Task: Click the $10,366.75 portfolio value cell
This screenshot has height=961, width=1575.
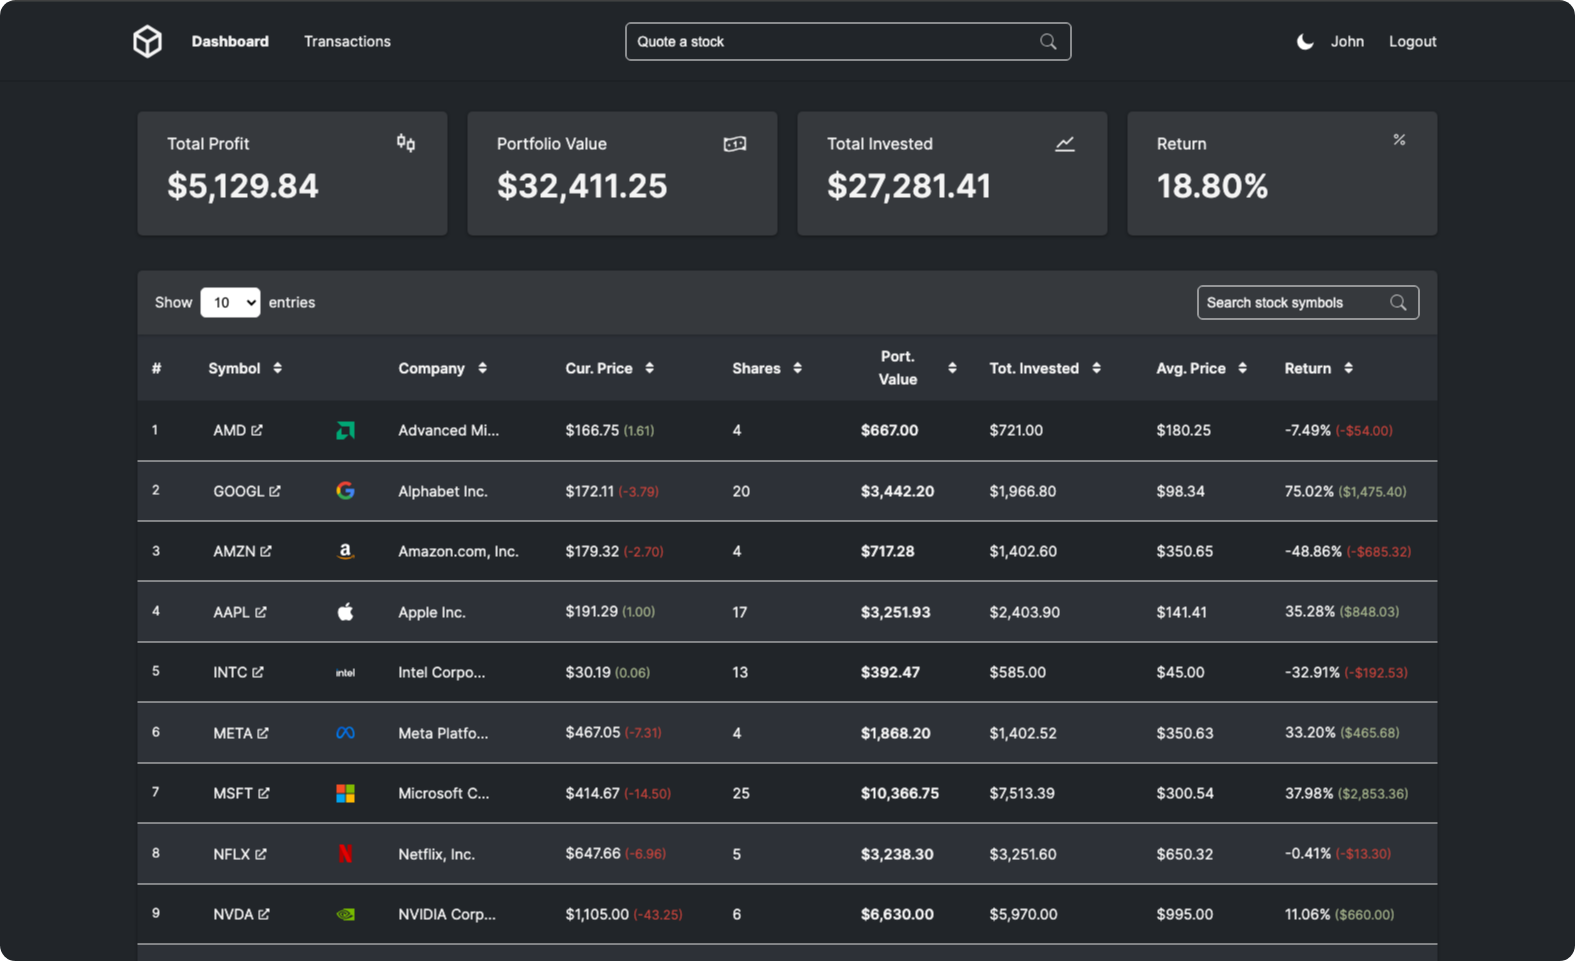Action: pos(900,793)
